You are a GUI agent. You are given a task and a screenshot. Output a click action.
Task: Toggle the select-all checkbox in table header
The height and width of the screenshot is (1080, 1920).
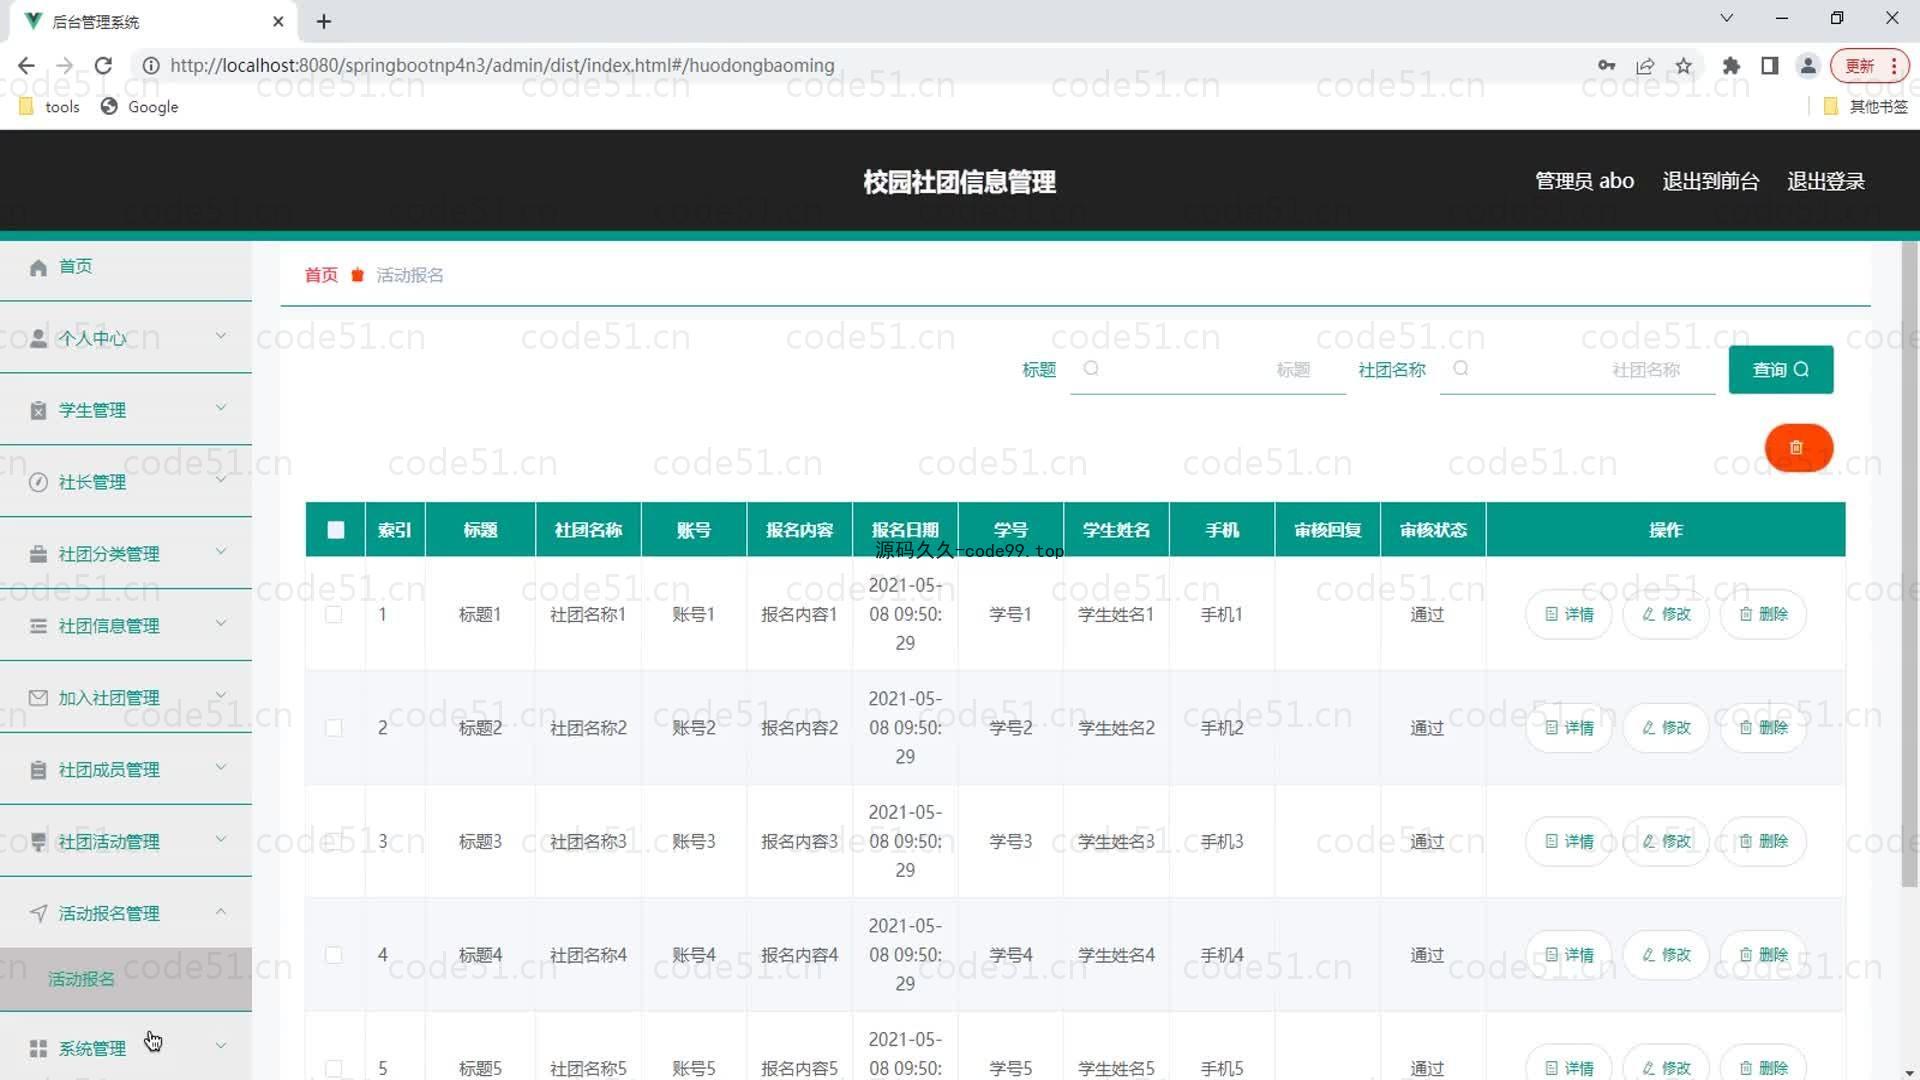click(x=336, y=530)
